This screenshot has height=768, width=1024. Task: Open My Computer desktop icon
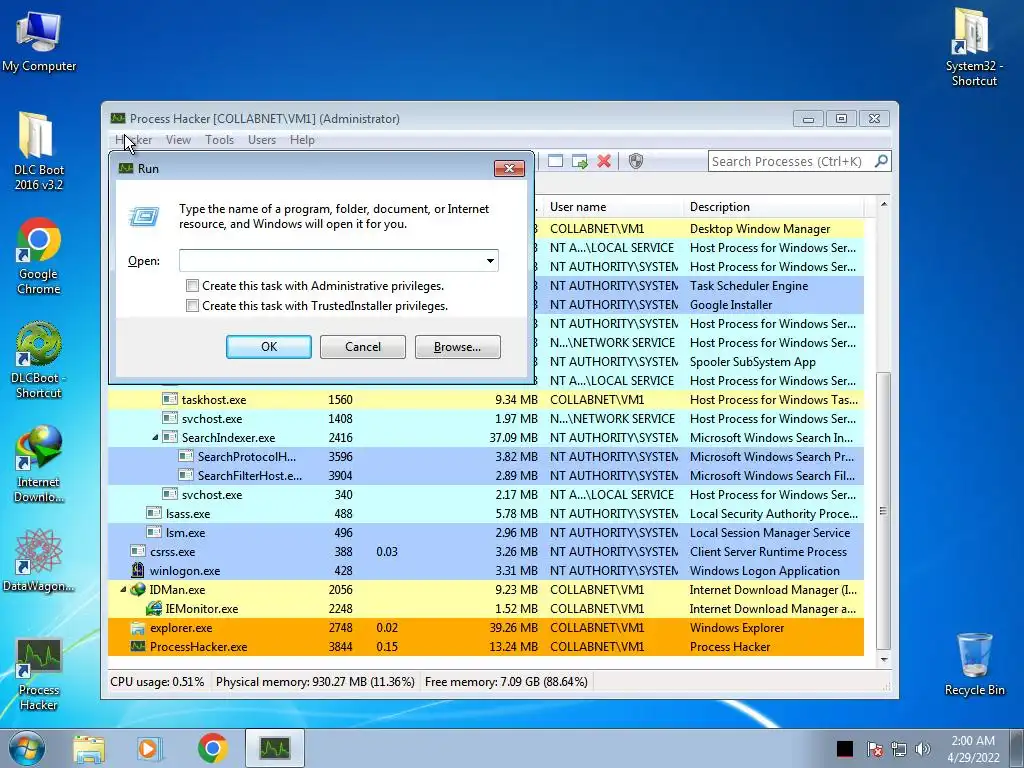point(39,42)
